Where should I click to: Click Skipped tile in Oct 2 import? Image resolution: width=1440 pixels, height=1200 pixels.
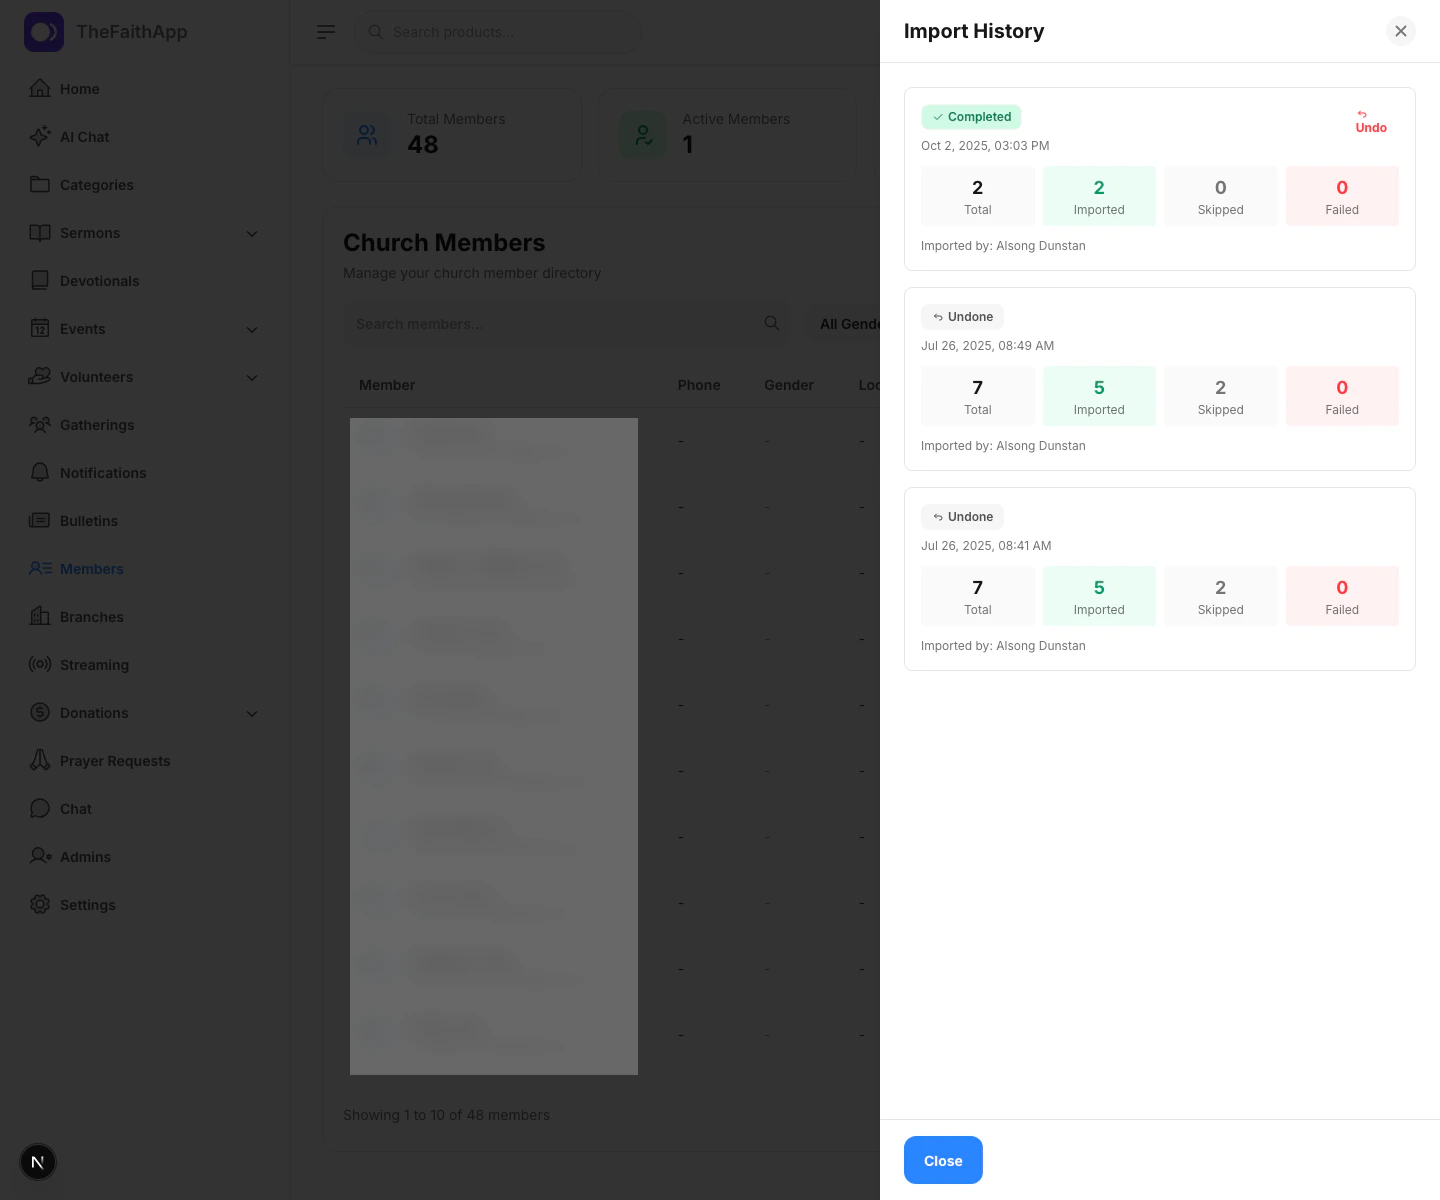(x=1221, y=196)
